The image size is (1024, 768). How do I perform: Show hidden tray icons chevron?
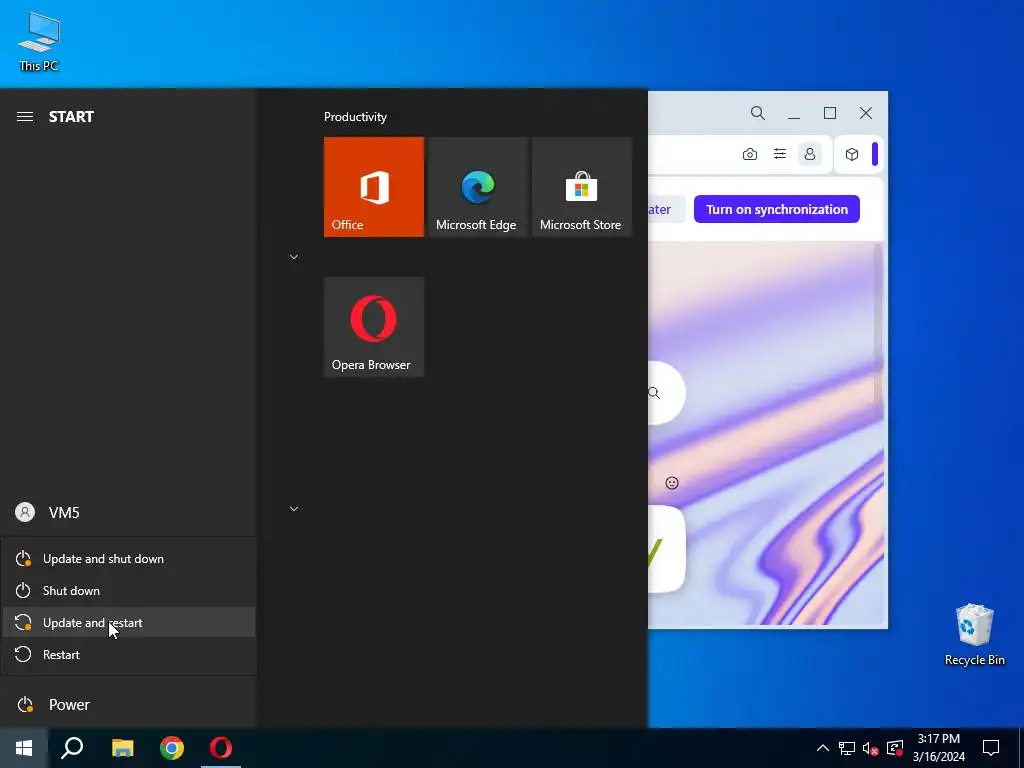coord(823,748)
